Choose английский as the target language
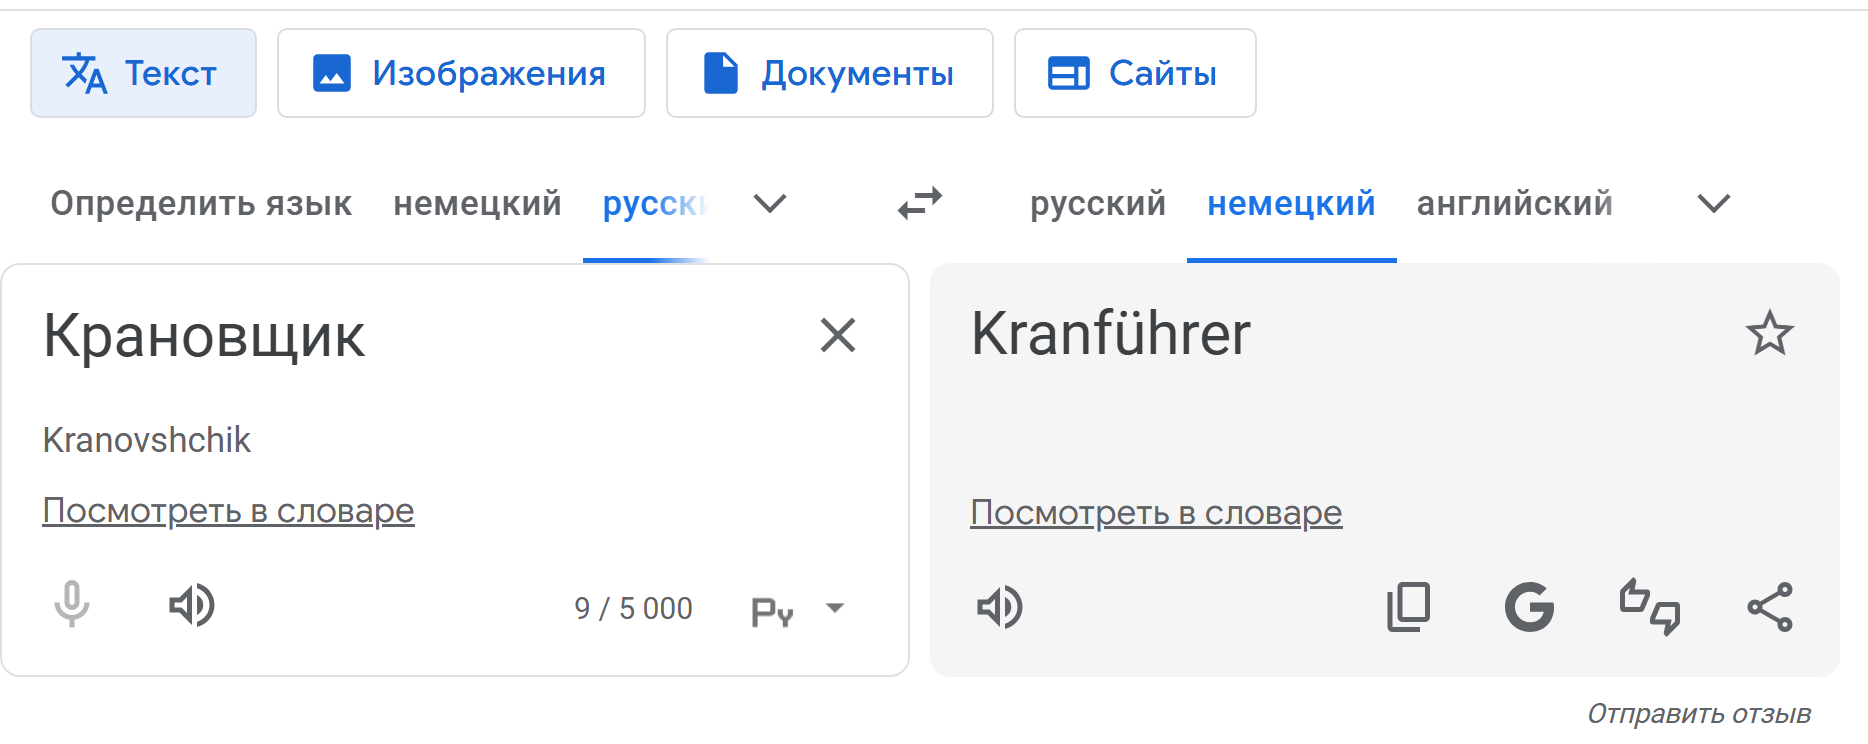This screenshot has width=1868, height=744. (1514, 204)
